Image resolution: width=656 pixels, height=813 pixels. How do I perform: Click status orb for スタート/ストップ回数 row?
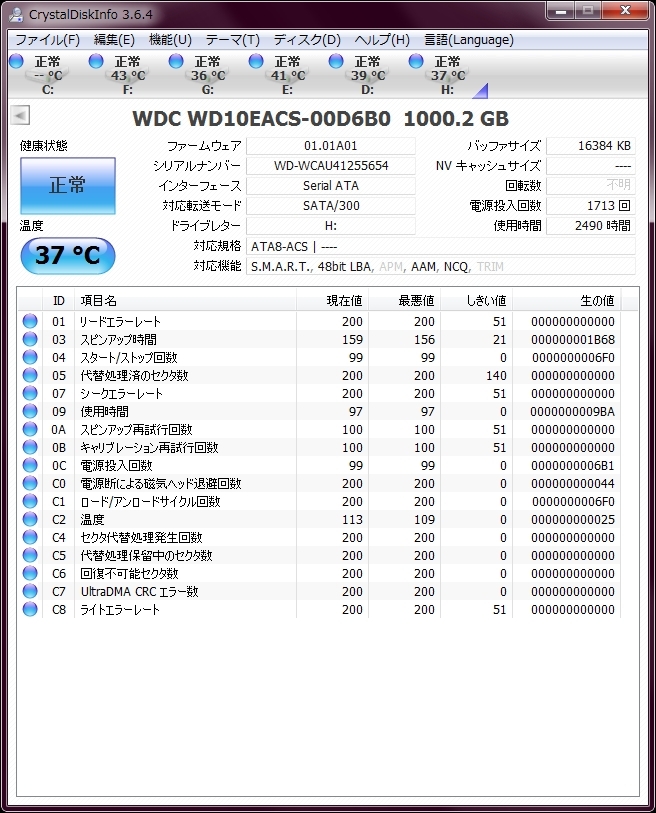coord(30,357)
